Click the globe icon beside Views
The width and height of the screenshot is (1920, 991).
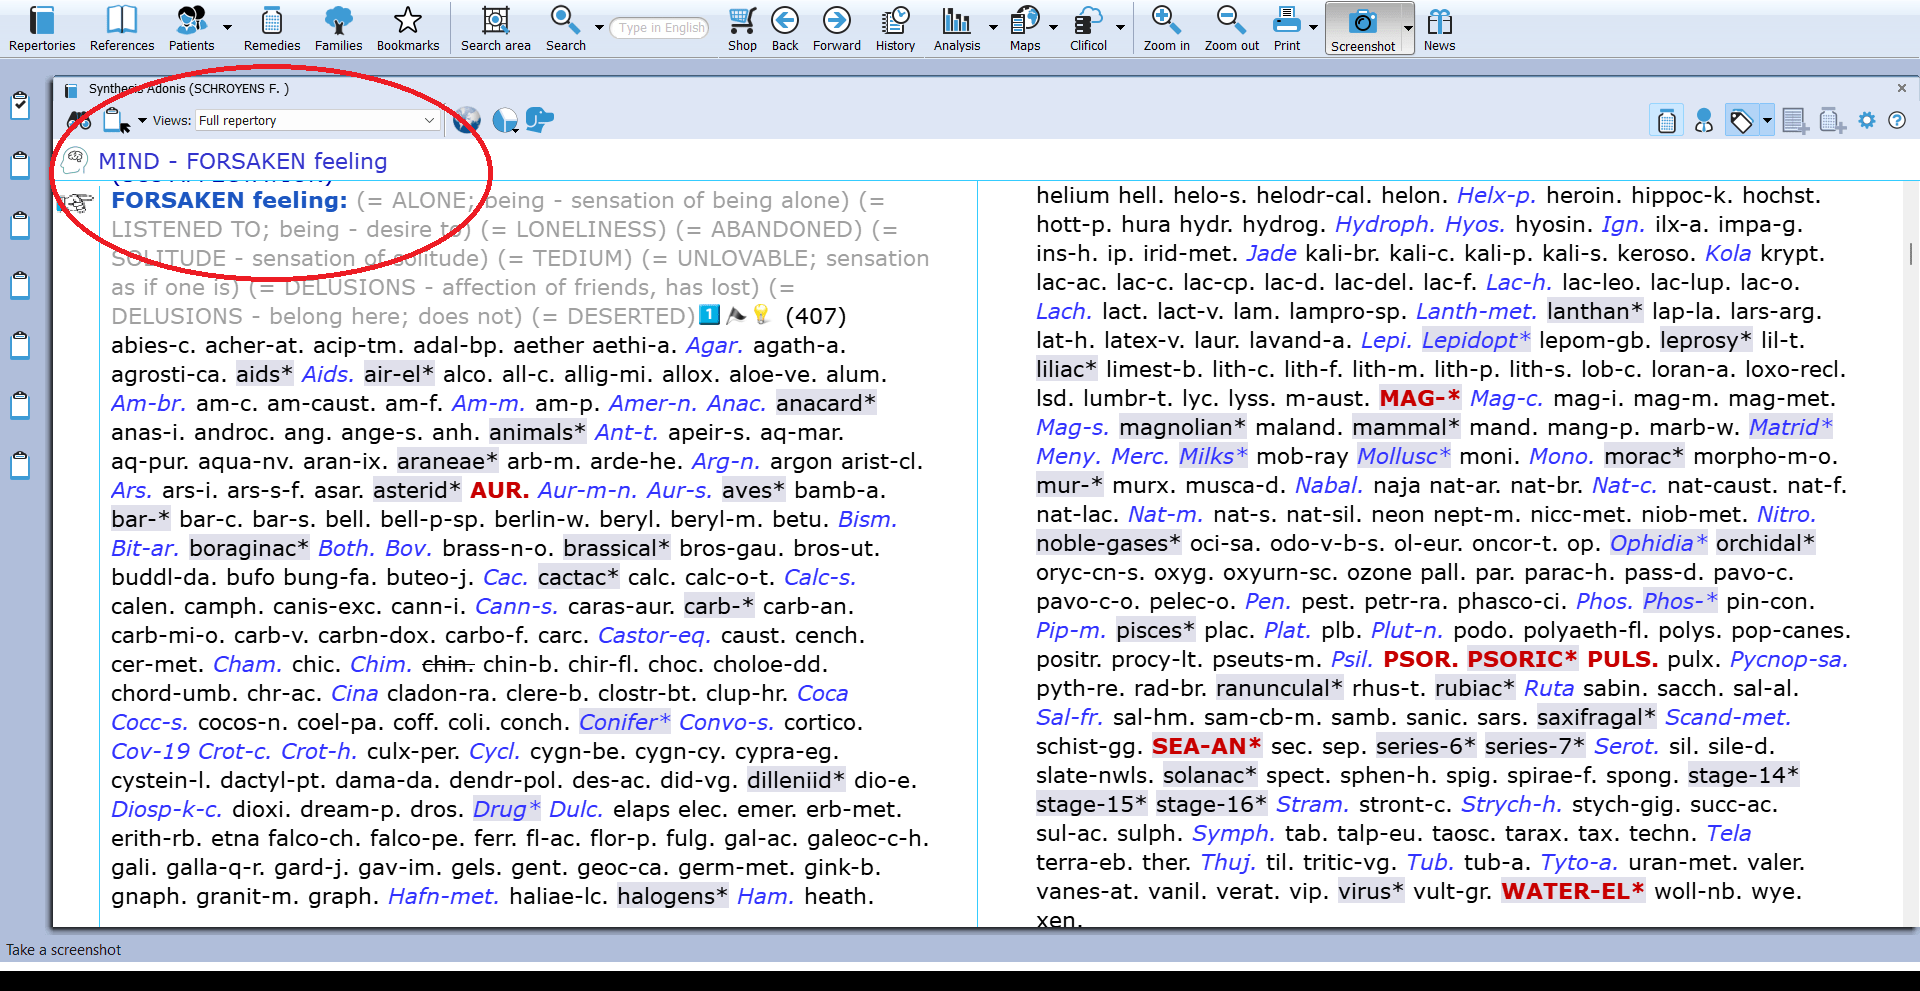pos(467,121)
